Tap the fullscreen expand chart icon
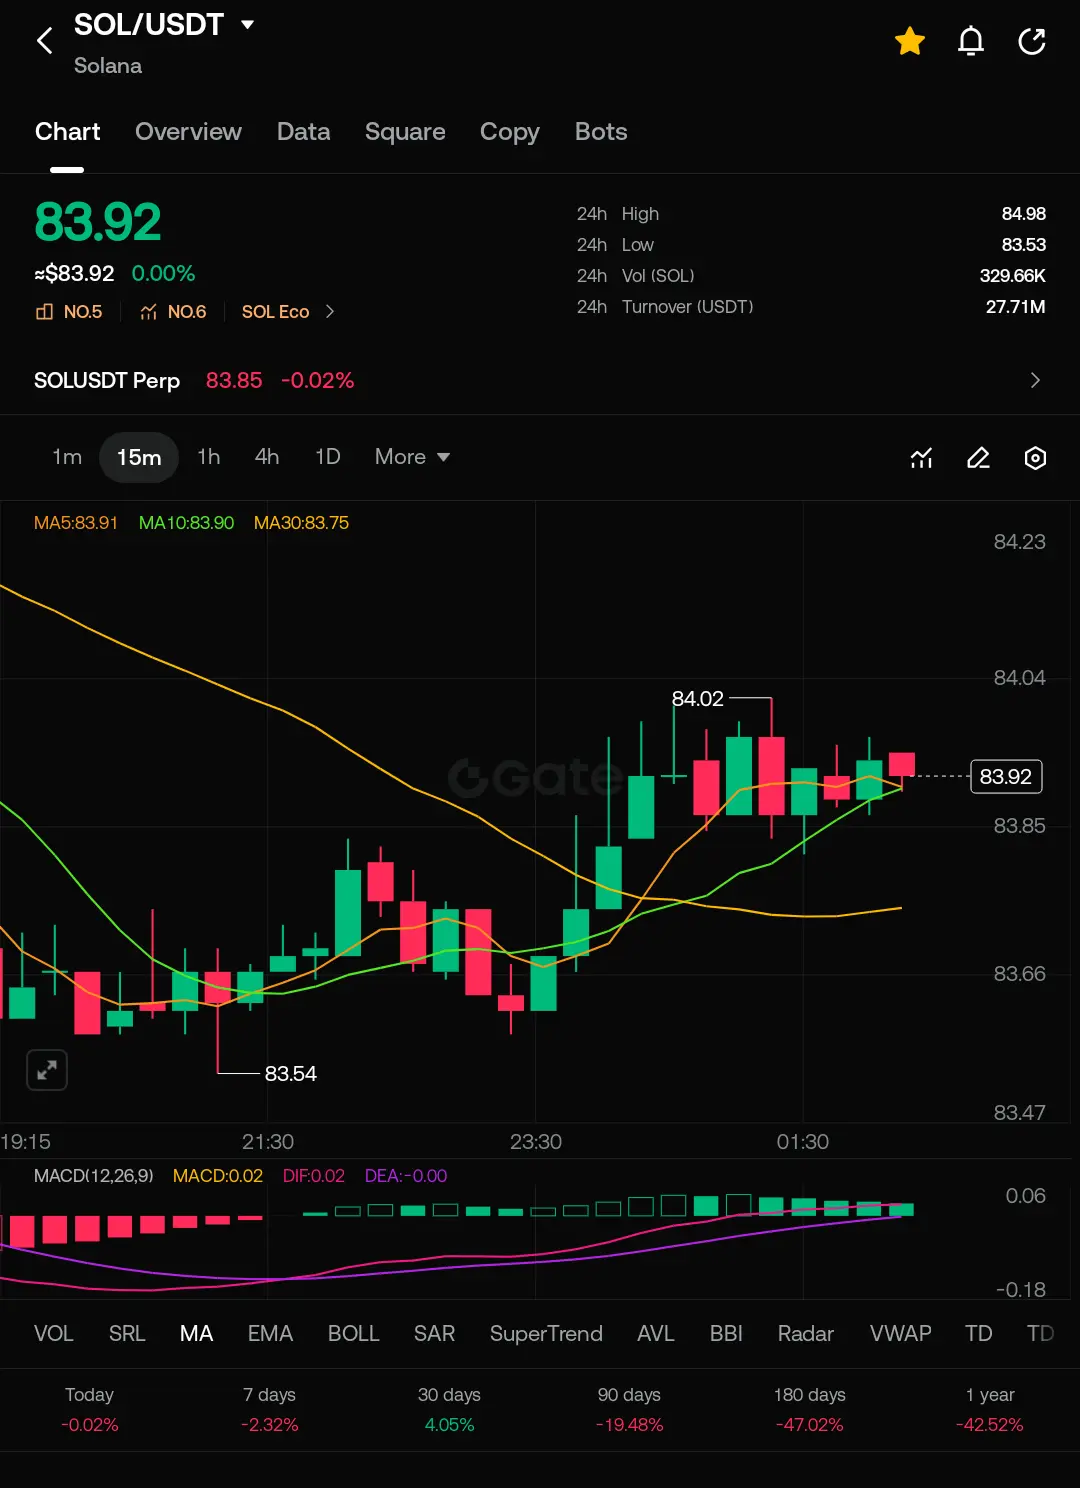The image size is (1080, 1488). pyautogui.click(x=47, y=1070)
